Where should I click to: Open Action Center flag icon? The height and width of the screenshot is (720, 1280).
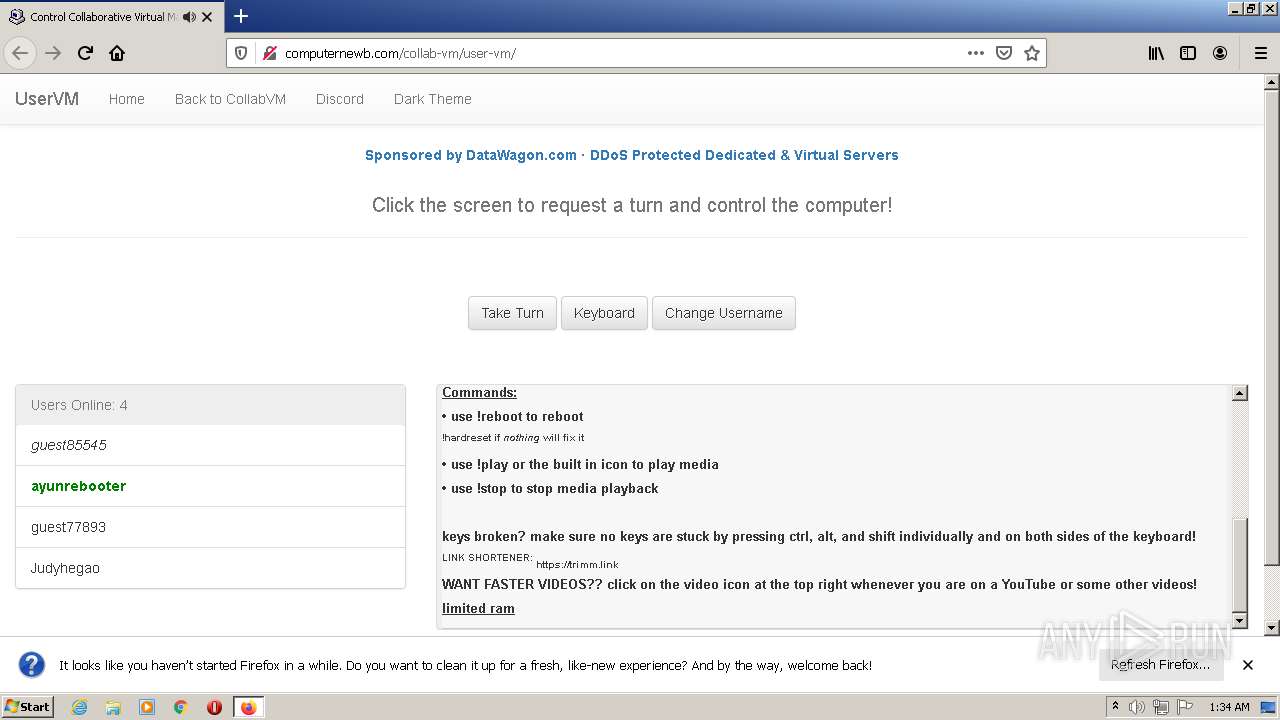1183,707
